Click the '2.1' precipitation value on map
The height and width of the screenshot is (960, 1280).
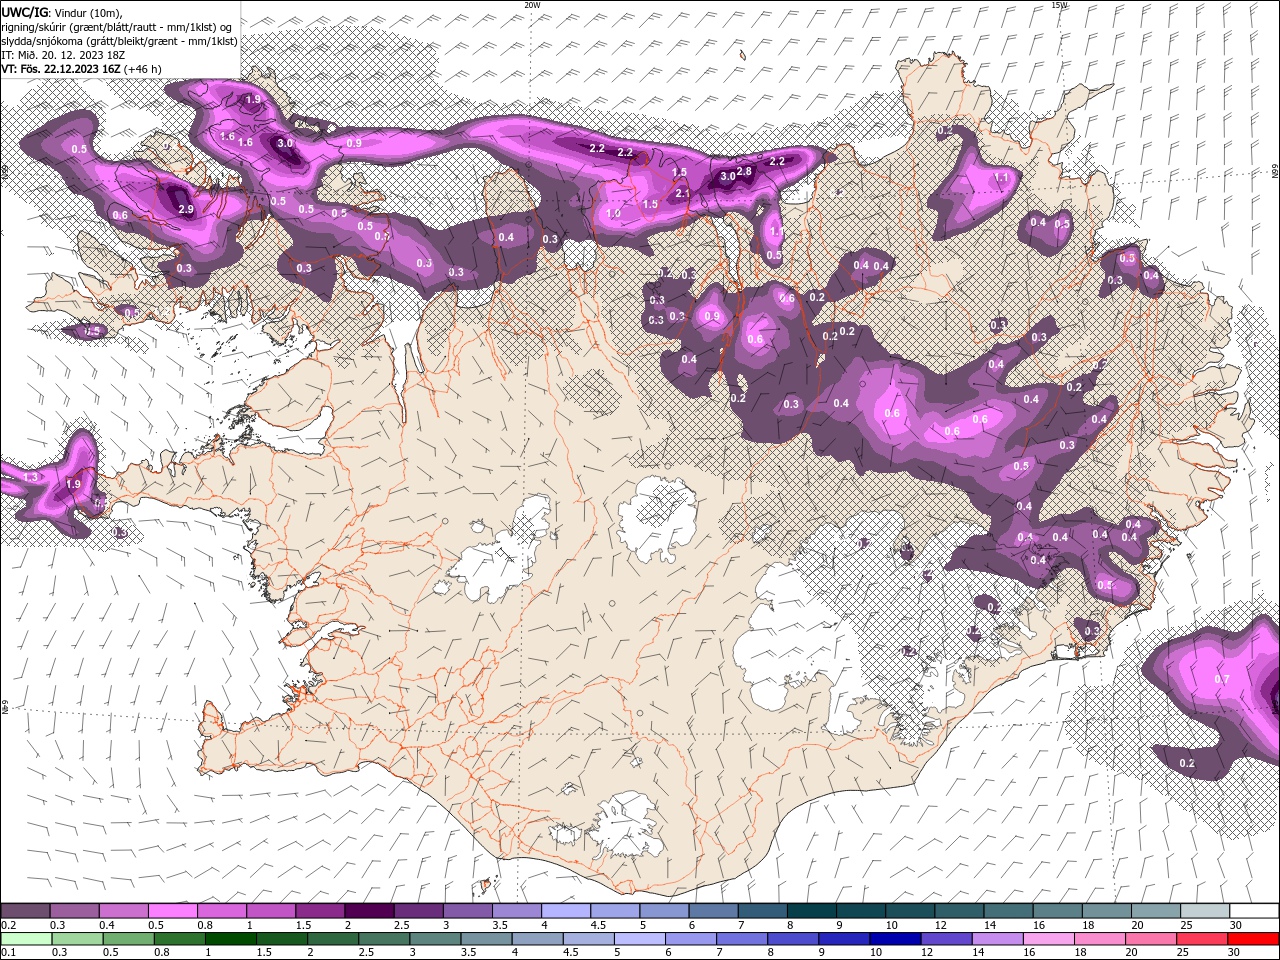pyautogui.click(x=683, y=193)
